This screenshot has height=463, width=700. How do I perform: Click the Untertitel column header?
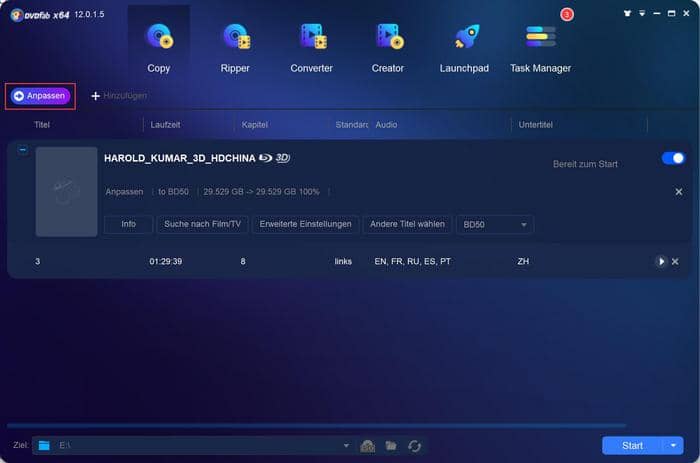[536, 125]
